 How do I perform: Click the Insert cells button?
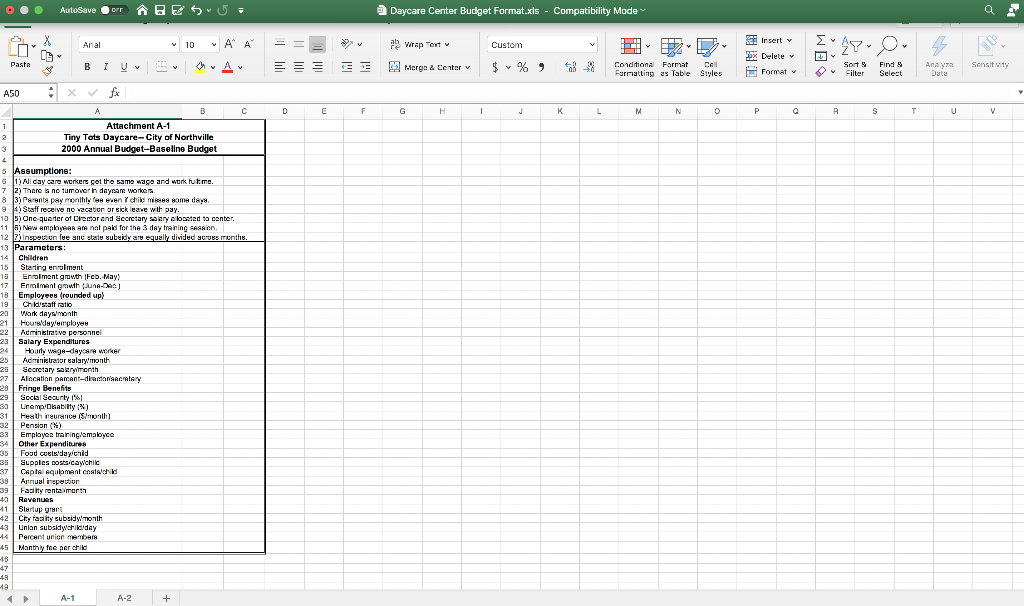pos(769,40)
